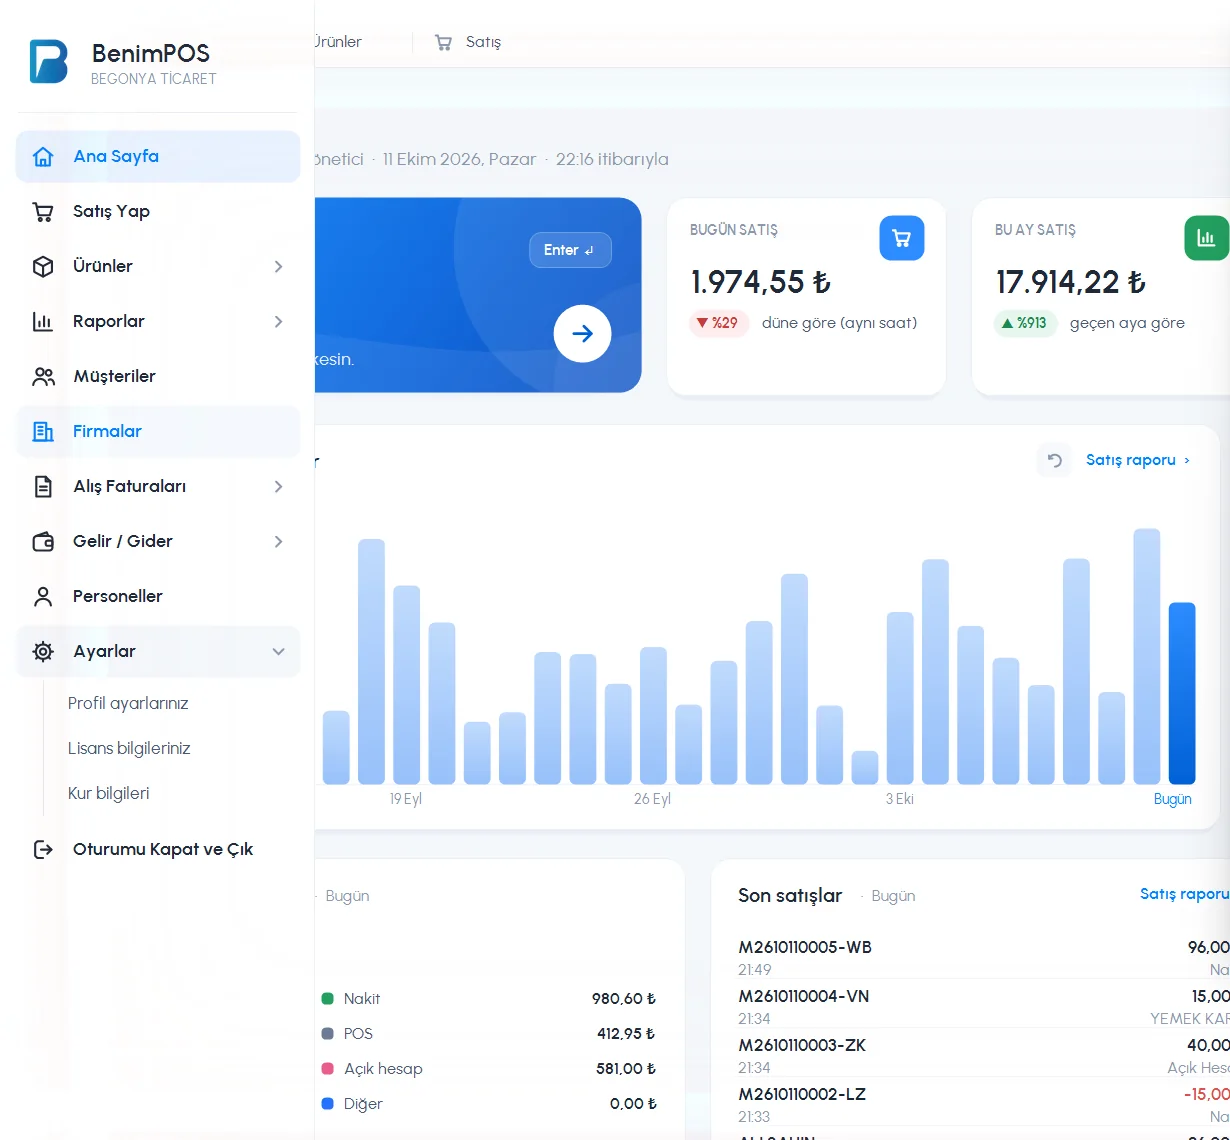Click the pink Açık hesap legend dot
The image size is (1230, 1140).
click(327, 1069)
